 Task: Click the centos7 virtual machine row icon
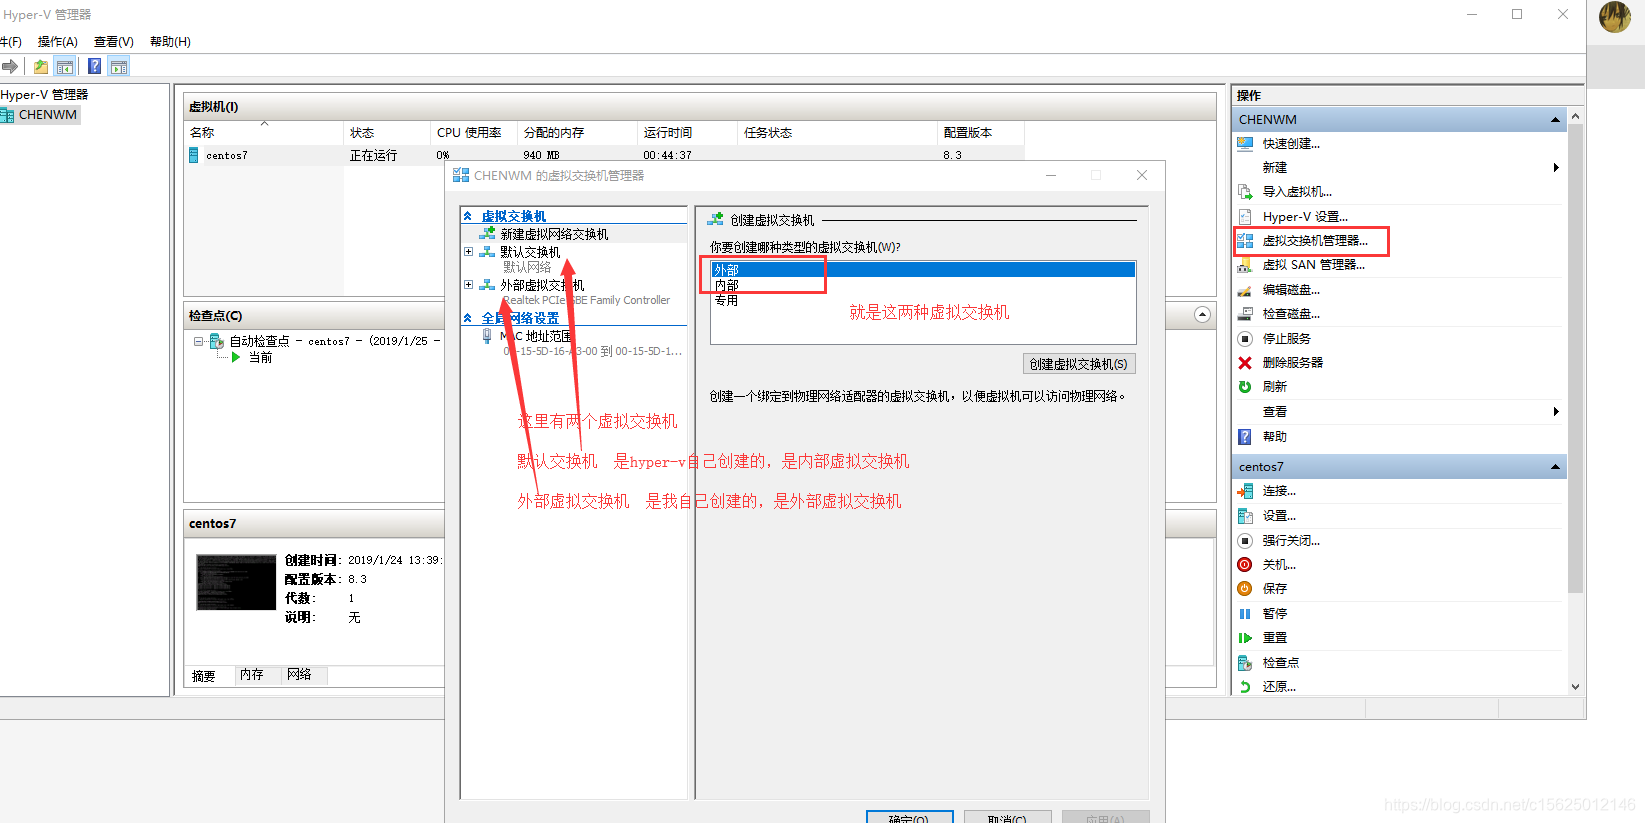[x=194, y=155]
